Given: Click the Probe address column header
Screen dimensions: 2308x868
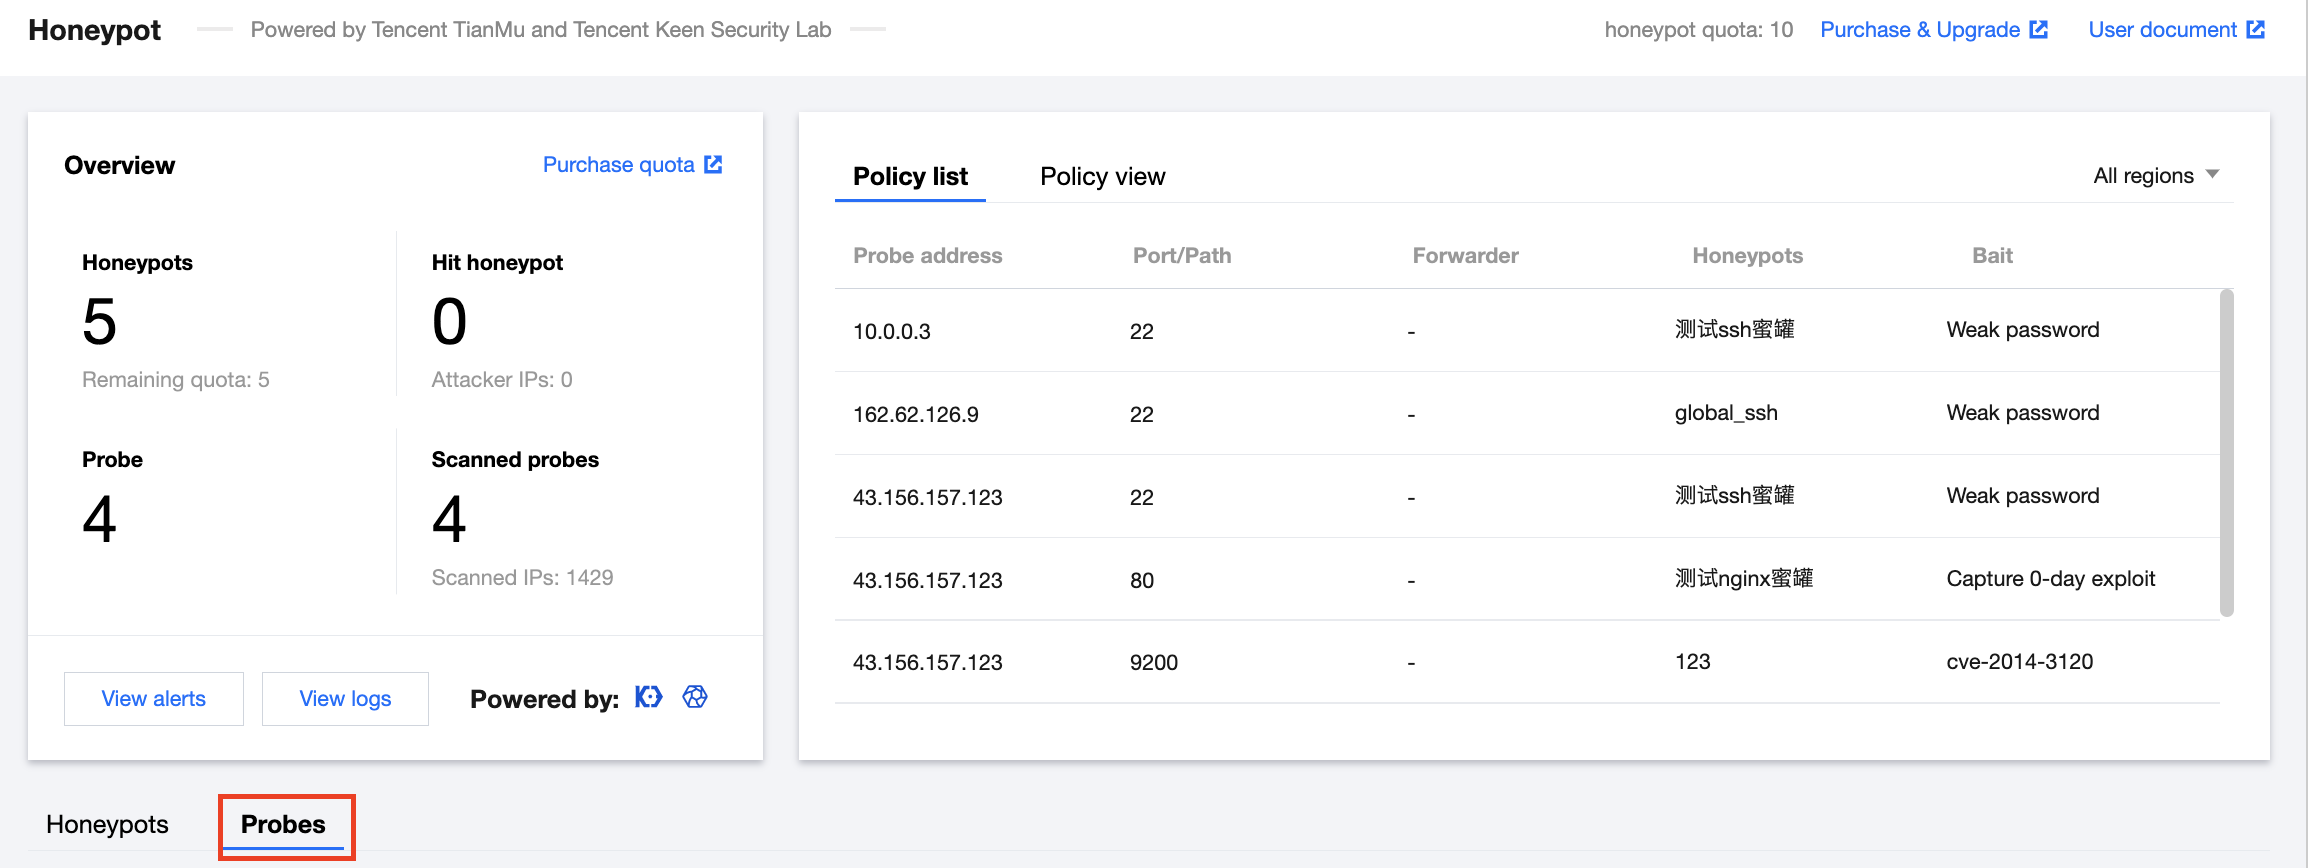Looking at the screenshot, I should (927, 256).
